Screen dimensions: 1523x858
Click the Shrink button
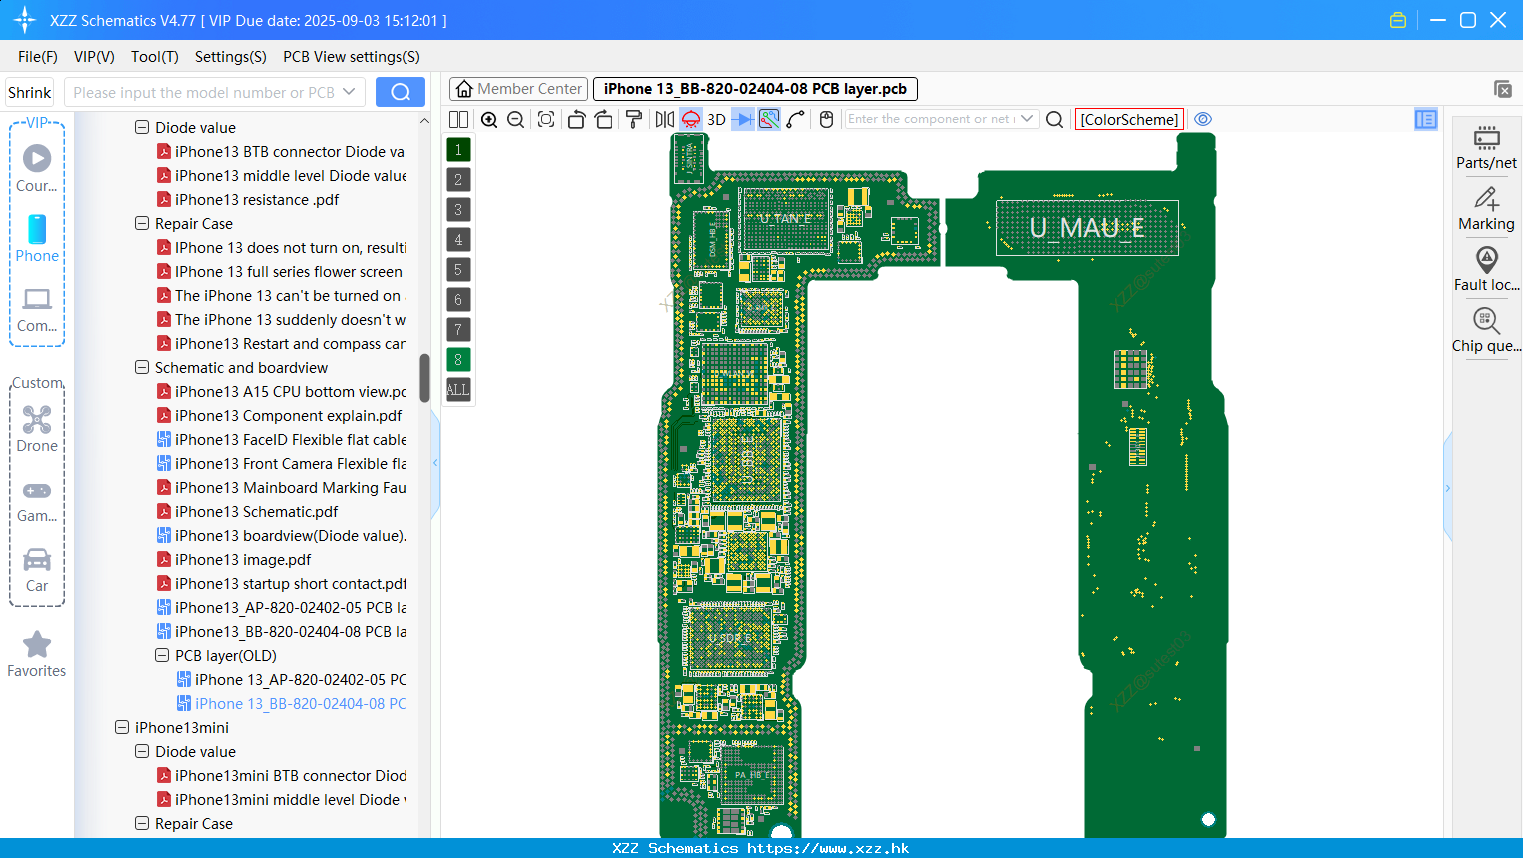(29, 92)
